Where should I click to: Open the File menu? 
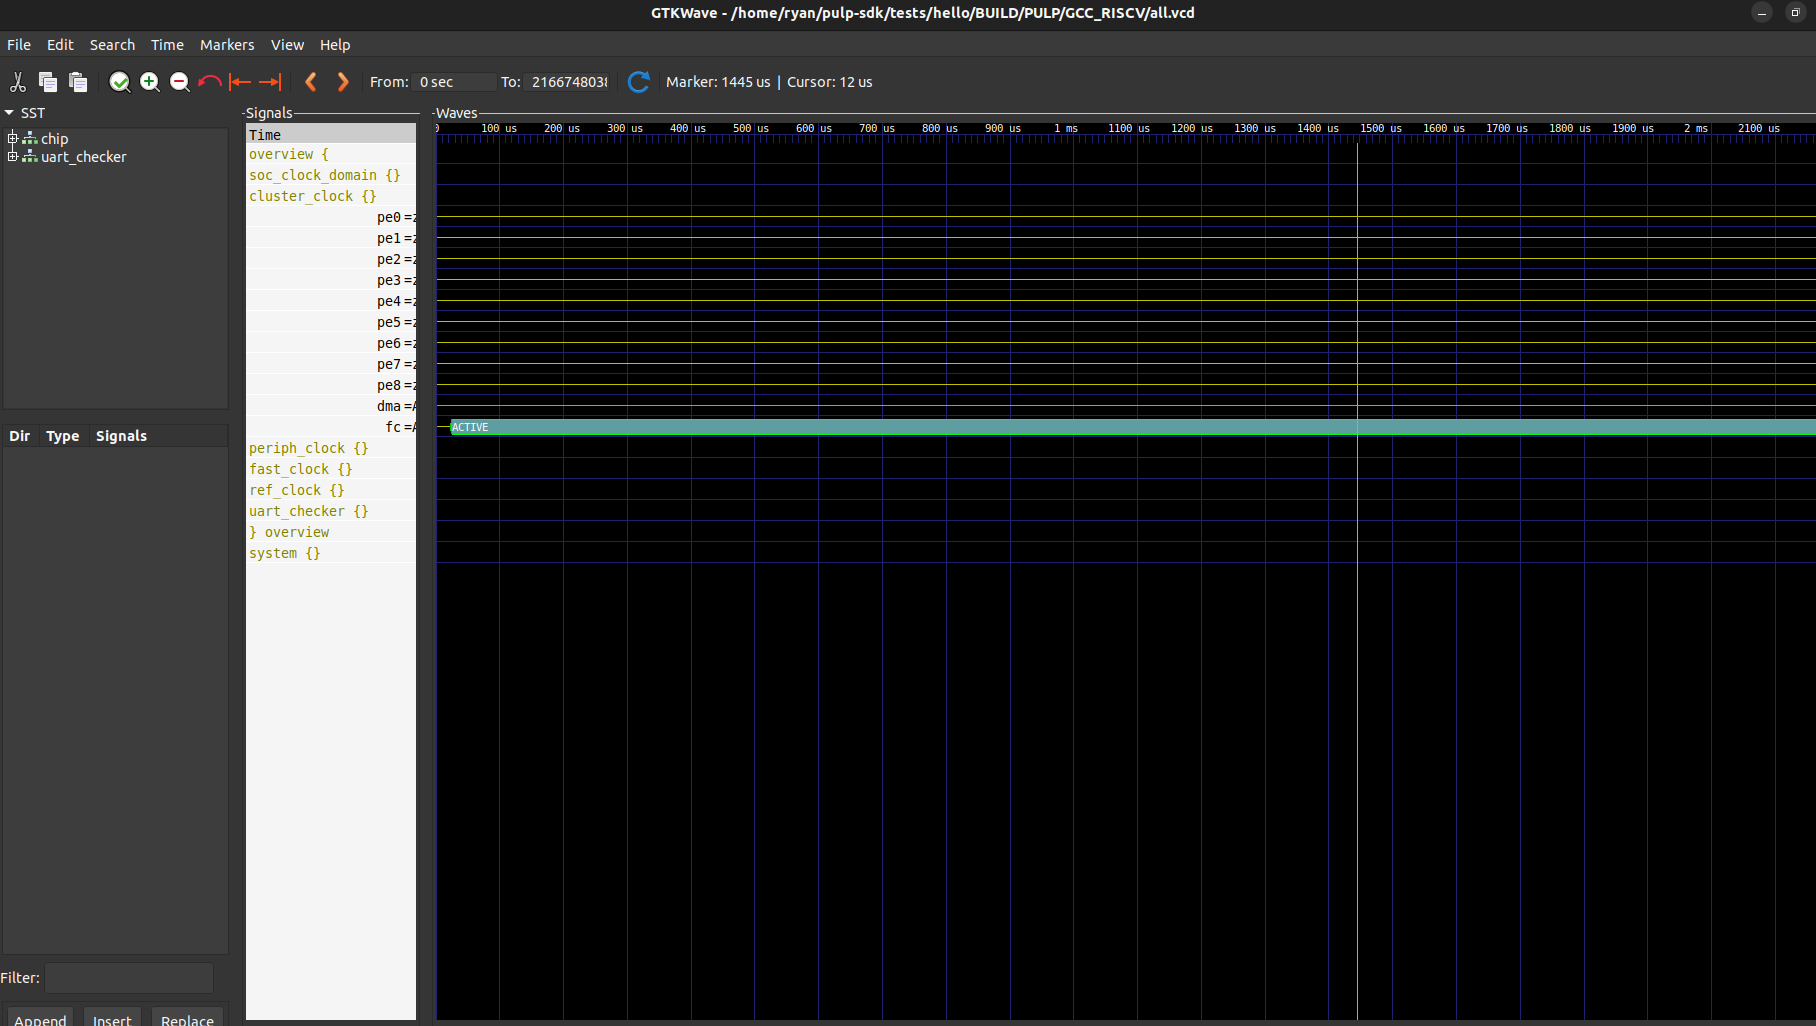click(x=19, y=45)
